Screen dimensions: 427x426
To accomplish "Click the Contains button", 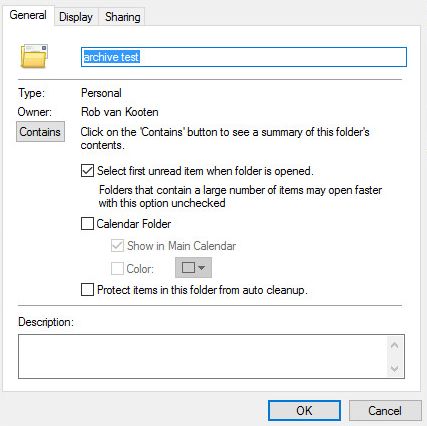I will tap(40, 132).
